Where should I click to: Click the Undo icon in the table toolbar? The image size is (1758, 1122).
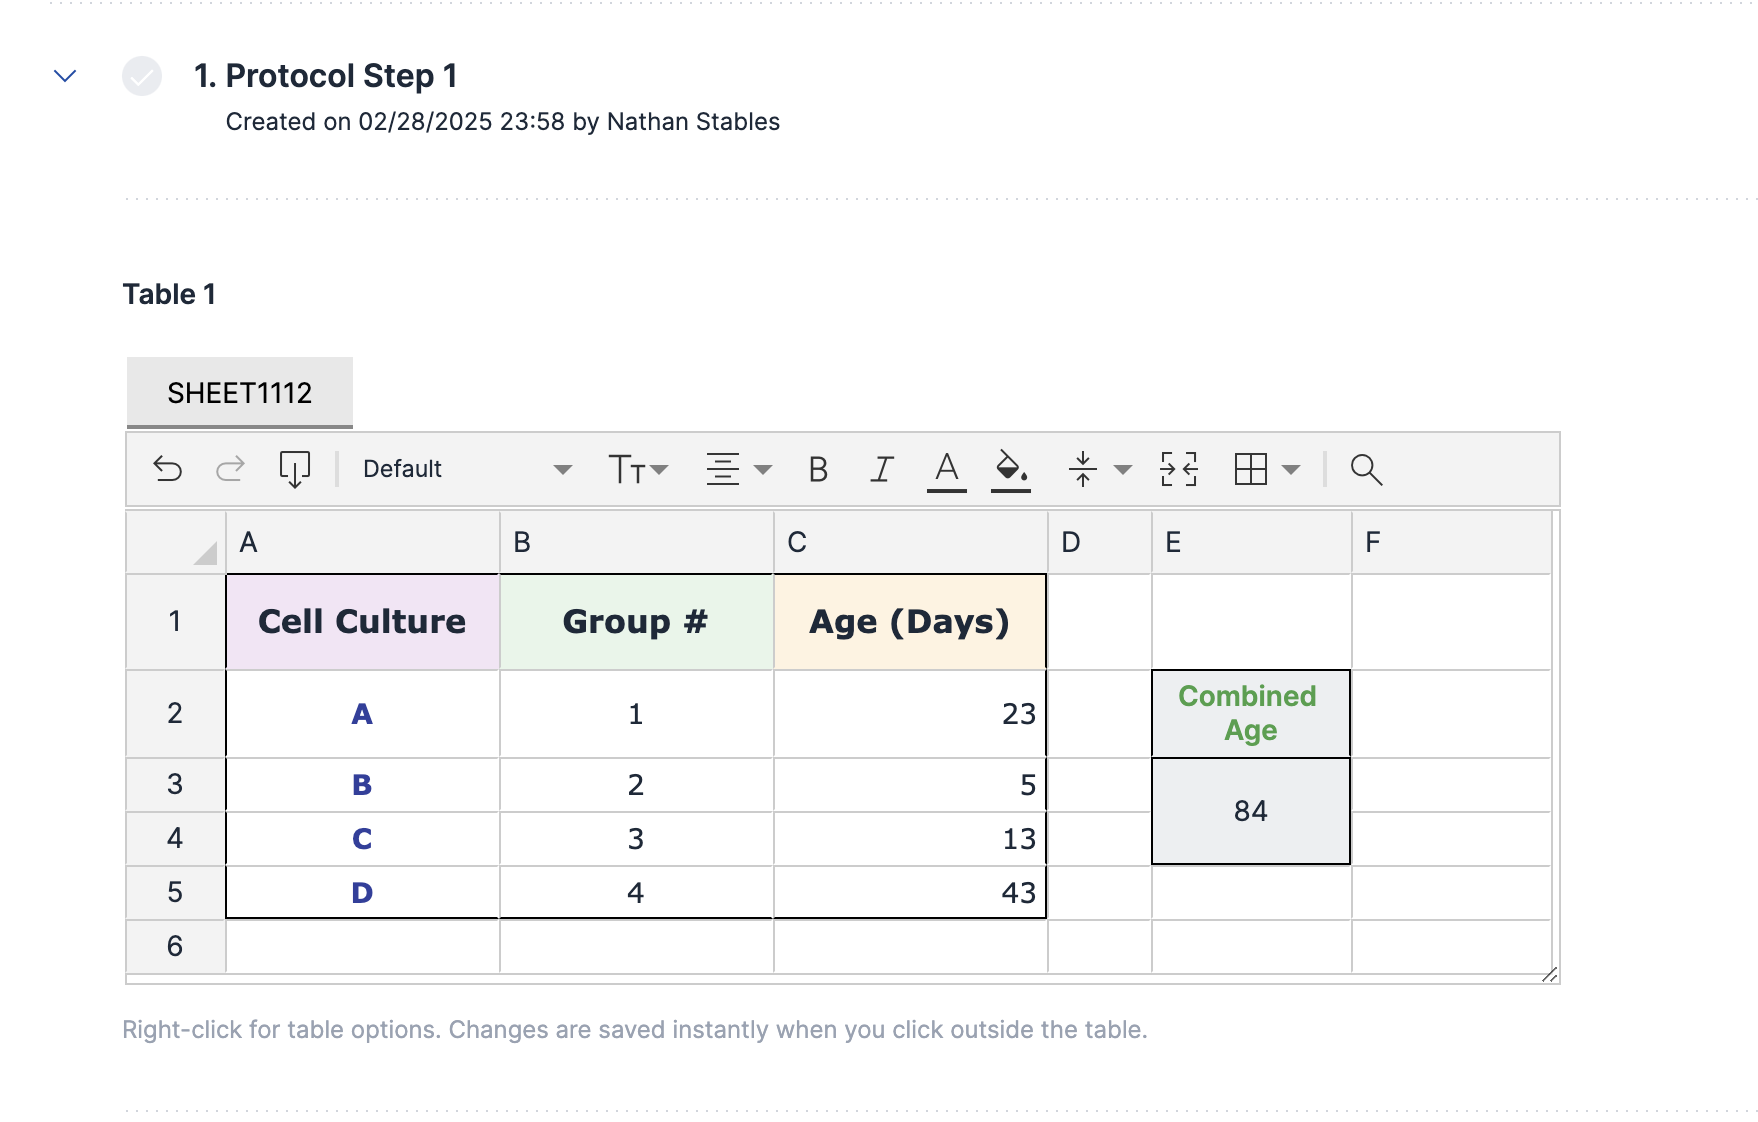pyautogui.click(x=168, y=468)
